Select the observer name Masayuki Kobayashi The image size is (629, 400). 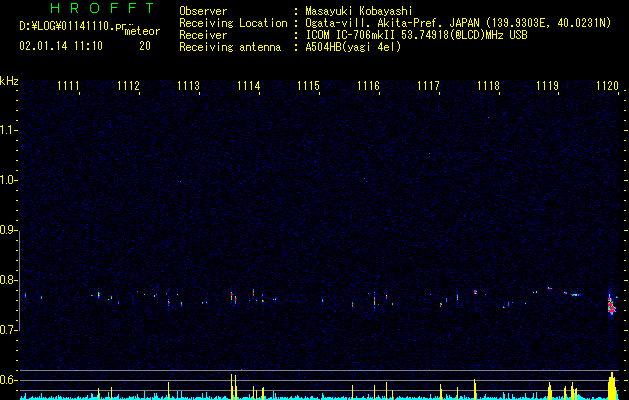pyautogui.click(x=359, y=11)
